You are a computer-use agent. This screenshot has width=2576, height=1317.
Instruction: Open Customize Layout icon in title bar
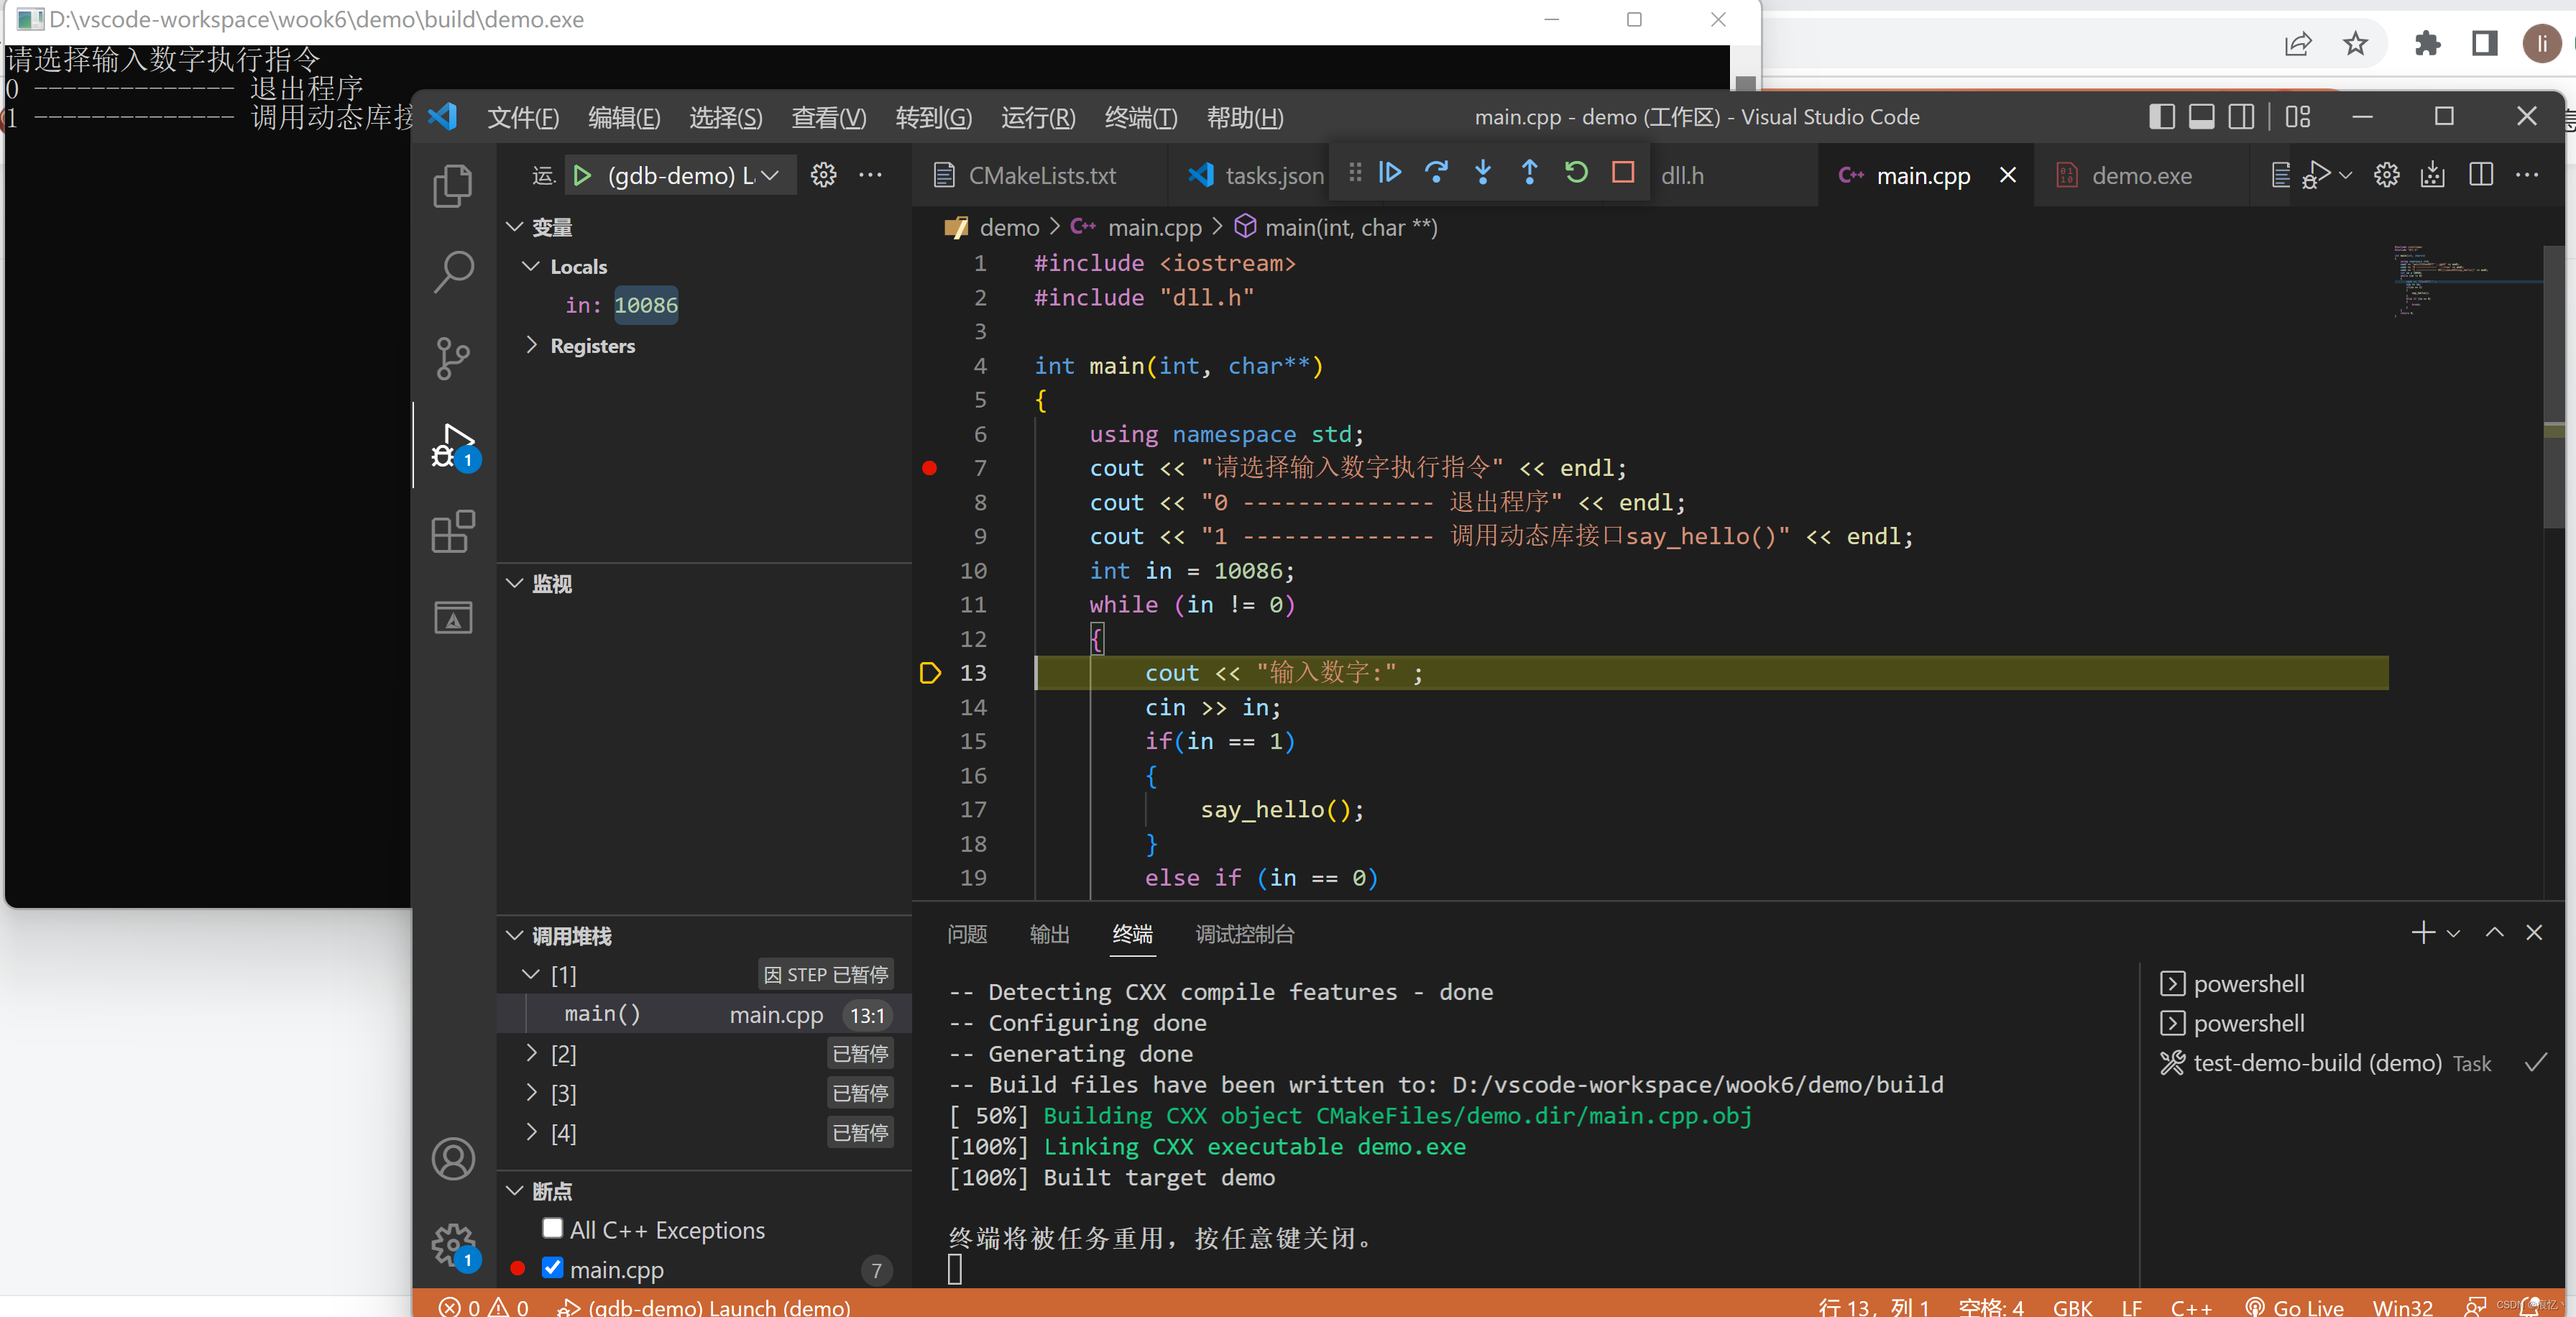(2298, 117)
